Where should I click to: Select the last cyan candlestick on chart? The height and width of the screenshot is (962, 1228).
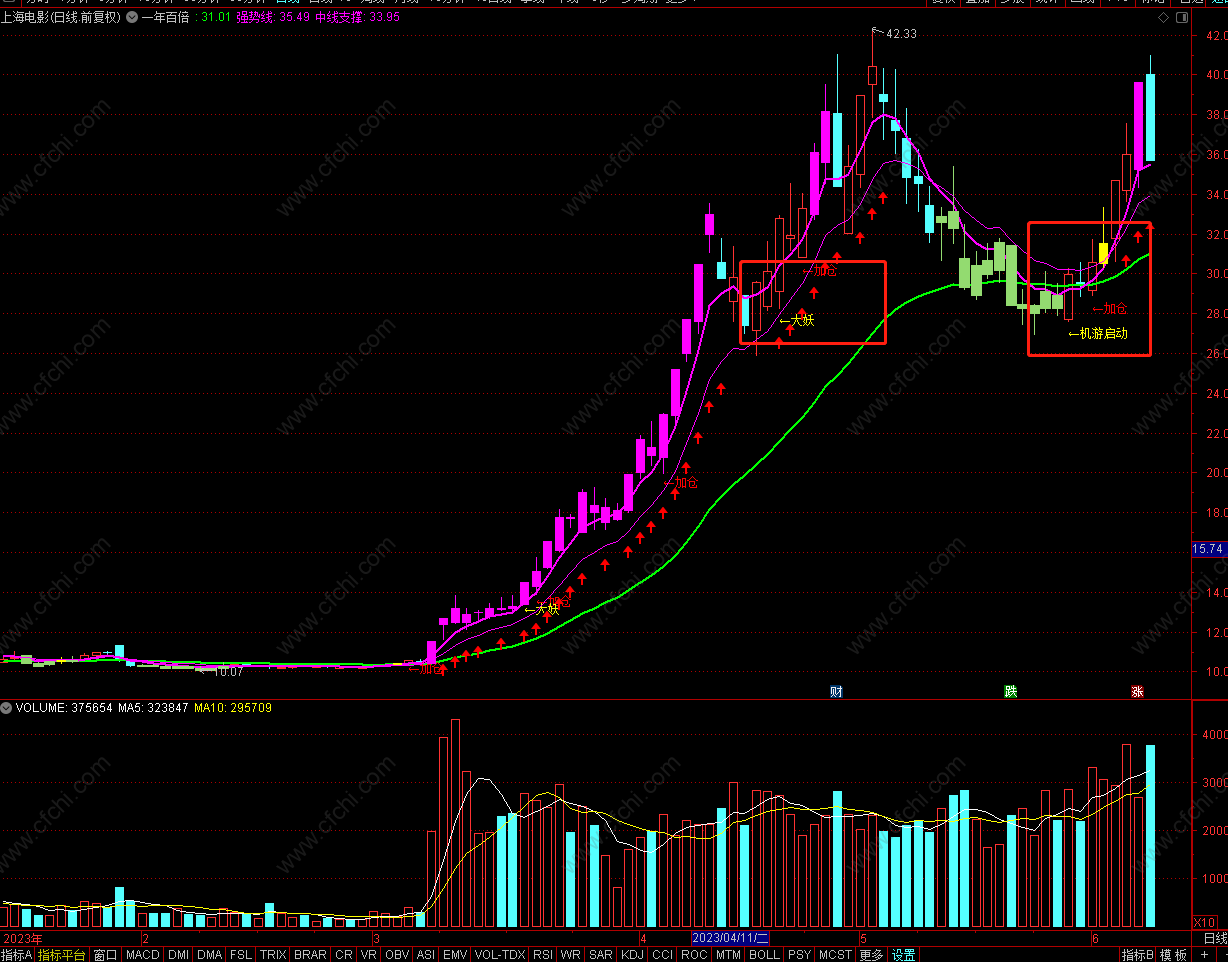[1150, 117]
